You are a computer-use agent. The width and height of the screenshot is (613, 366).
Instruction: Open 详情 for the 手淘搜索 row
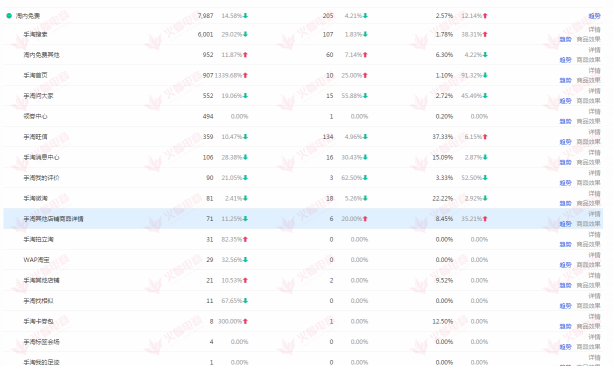pyautogui.click(x=594, y=30)
